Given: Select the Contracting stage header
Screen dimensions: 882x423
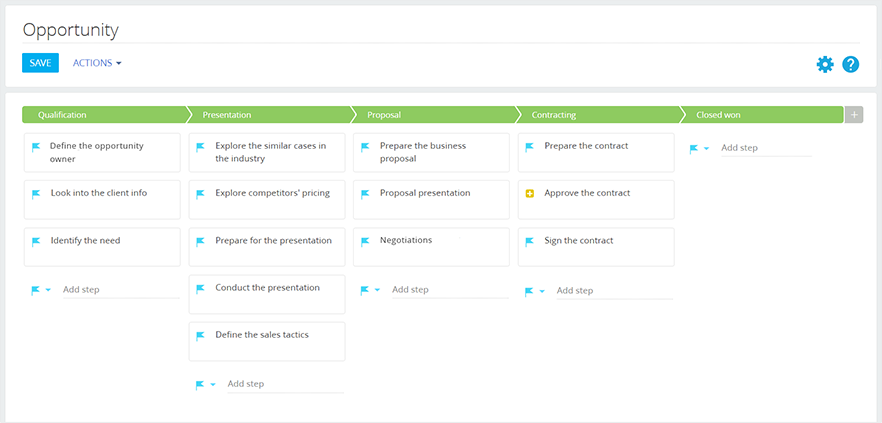Looking at the screenshot, I should pyautogui.click(x=598, y=115).
